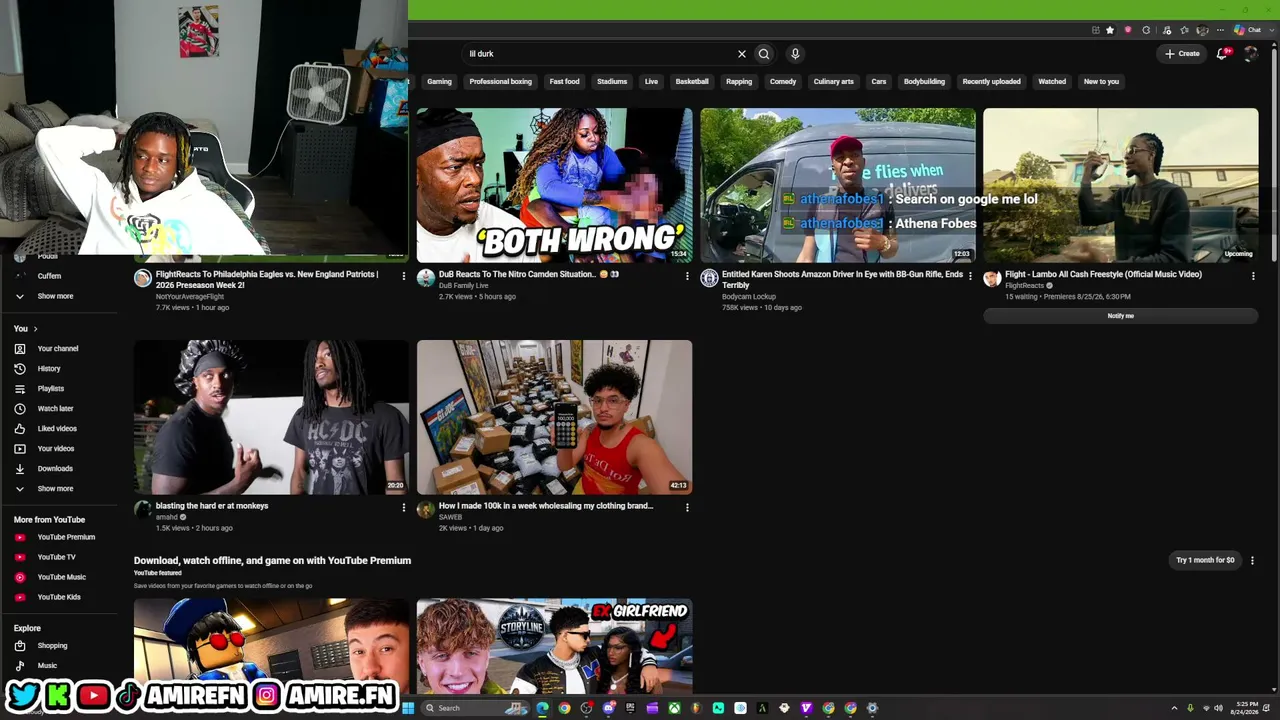Open the wholesaling clothing brand video thumbnail

point(554,417)
